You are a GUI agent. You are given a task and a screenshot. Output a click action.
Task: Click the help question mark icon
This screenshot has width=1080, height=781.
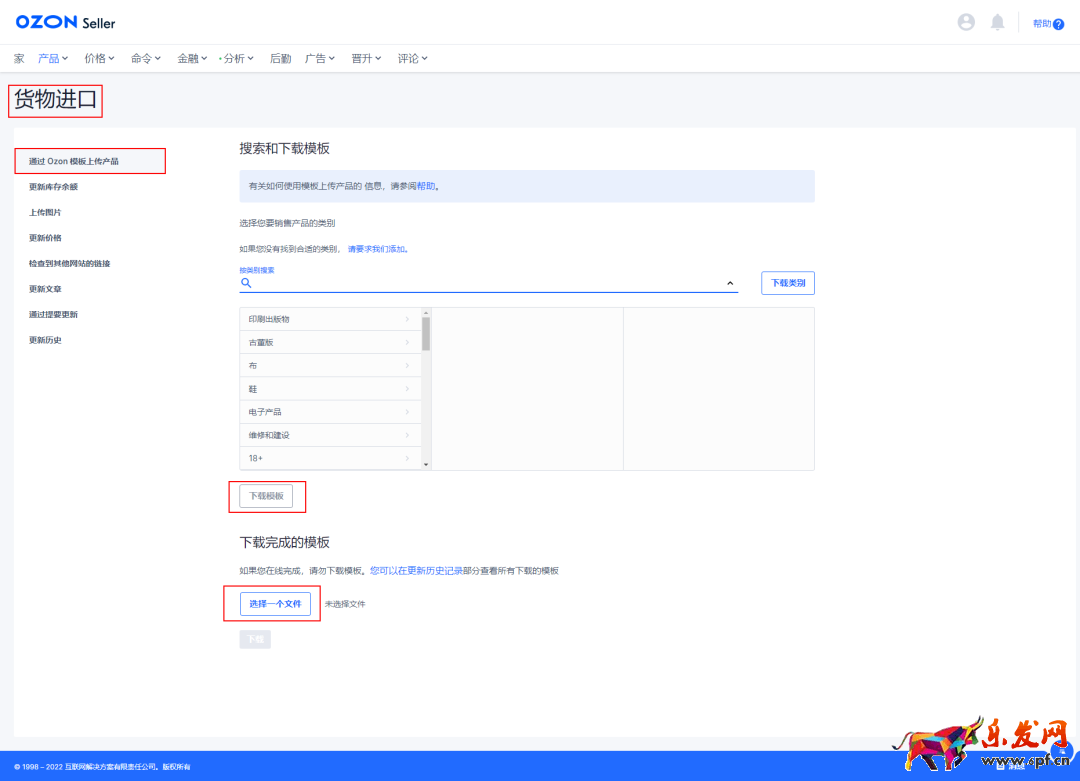1059,24
